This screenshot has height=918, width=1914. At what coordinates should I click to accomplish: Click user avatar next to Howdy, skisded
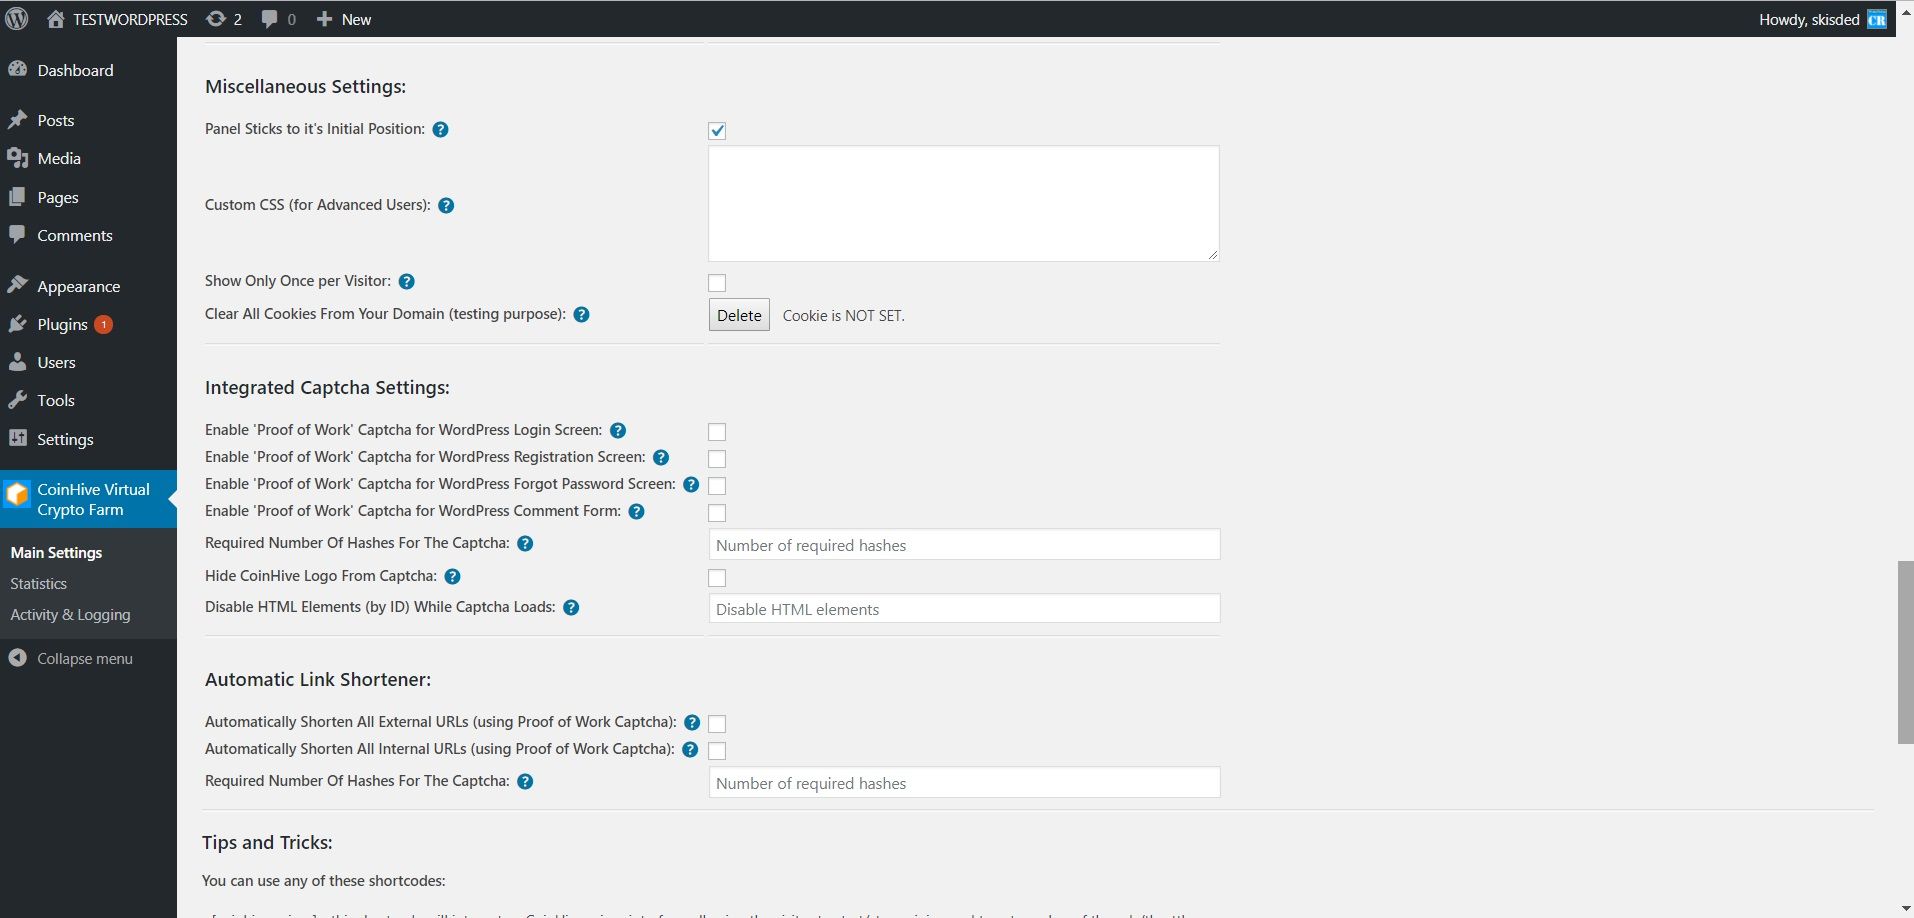(x=1876, y=19)
